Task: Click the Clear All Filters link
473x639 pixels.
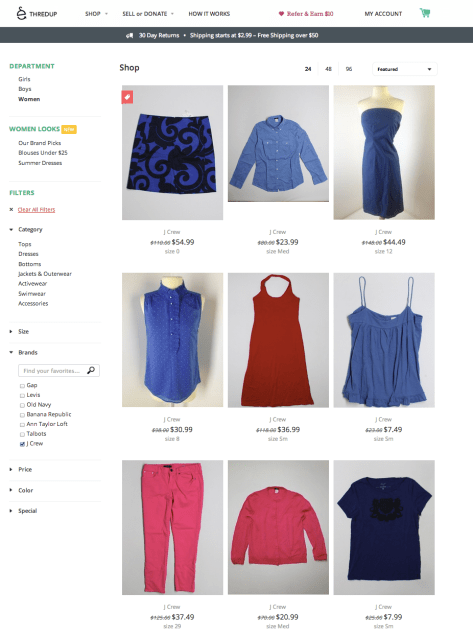Action: [x=36, y=209]
